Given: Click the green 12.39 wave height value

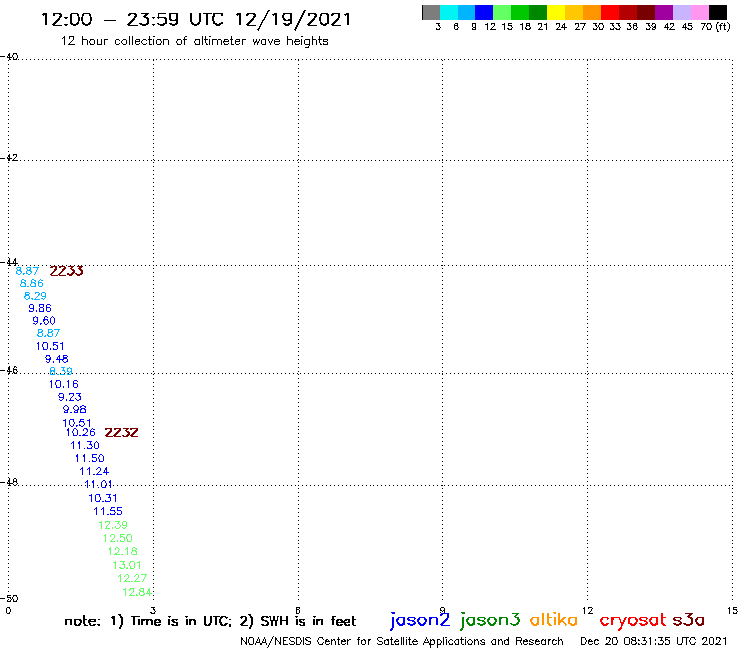Looking at the screenshot, I should [113, 525].
